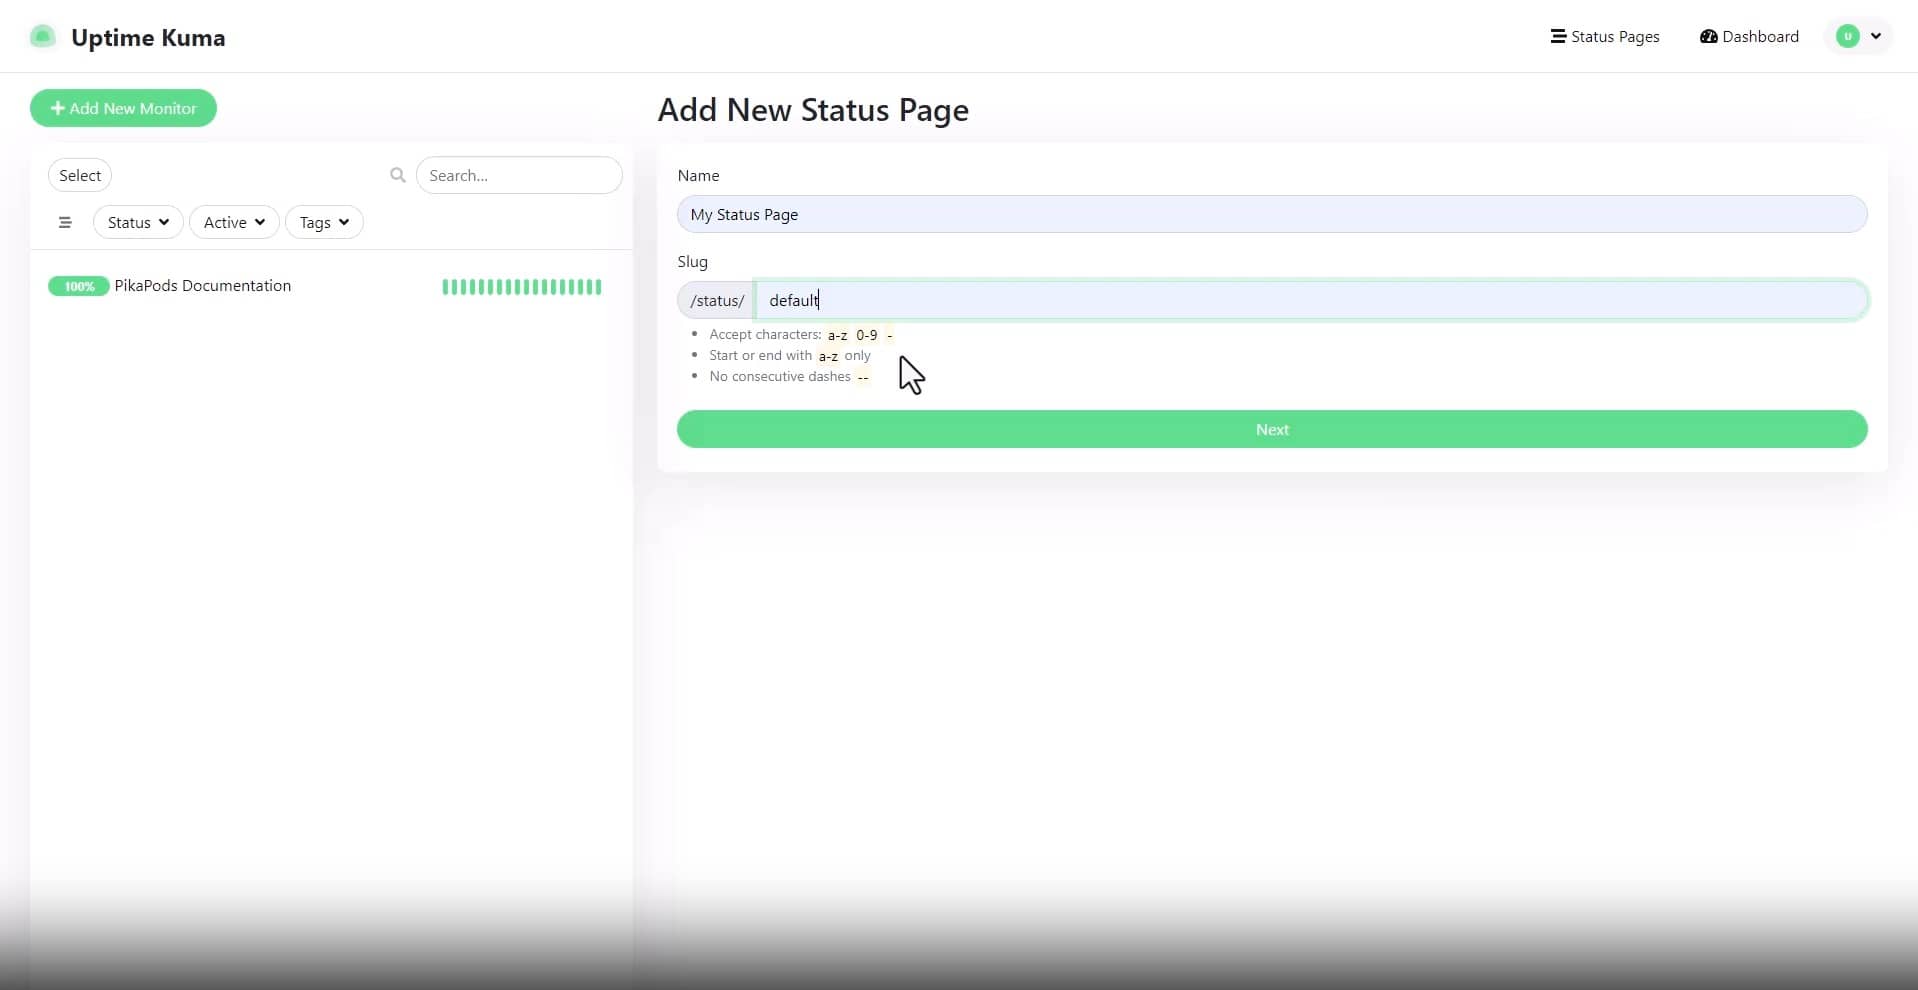
Task: Click the green user avatar icon
Action: click(1847, 36)
